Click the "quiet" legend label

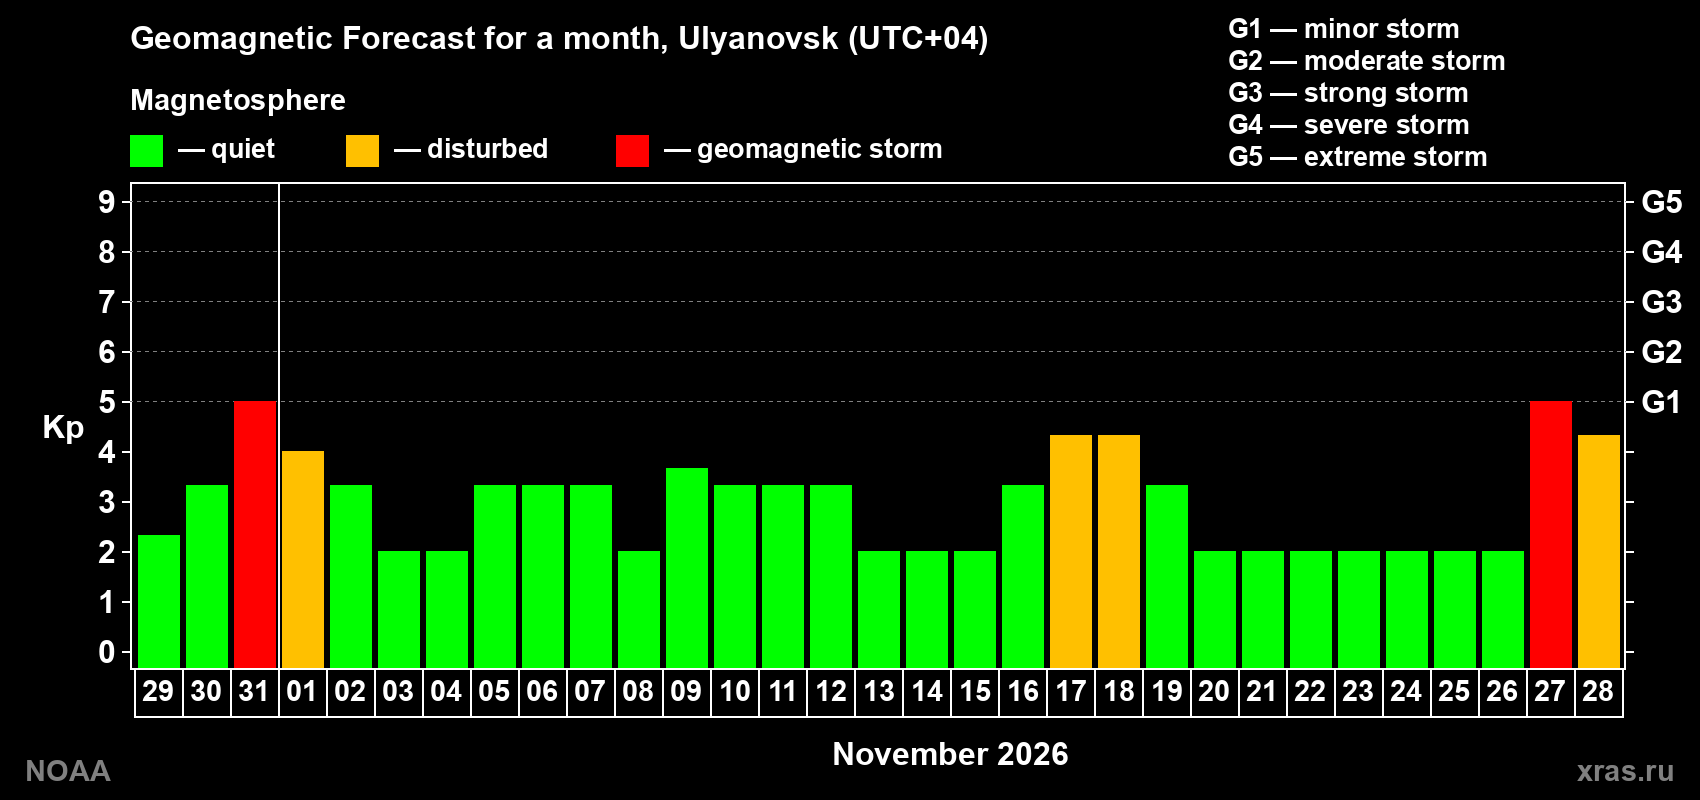pyautogui.click(x=243, y=149)
